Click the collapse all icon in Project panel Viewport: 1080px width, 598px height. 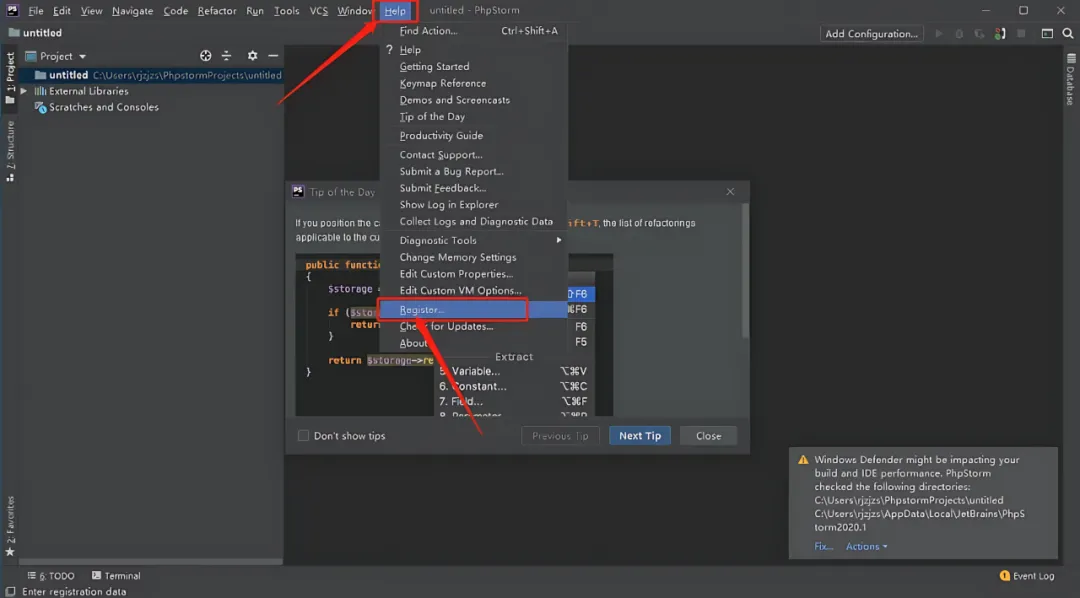(227, 56)
